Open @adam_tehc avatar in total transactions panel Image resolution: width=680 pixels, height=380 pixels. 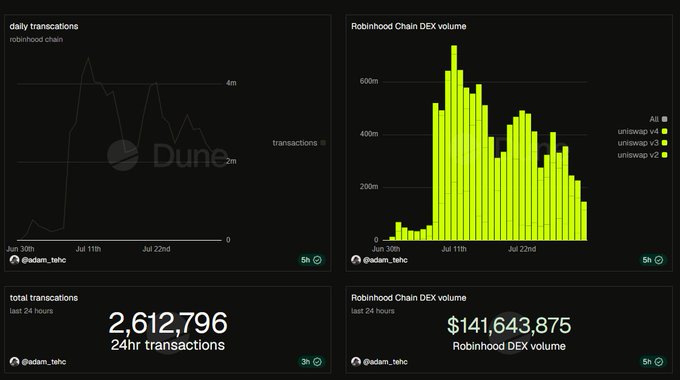coord(14,361)
